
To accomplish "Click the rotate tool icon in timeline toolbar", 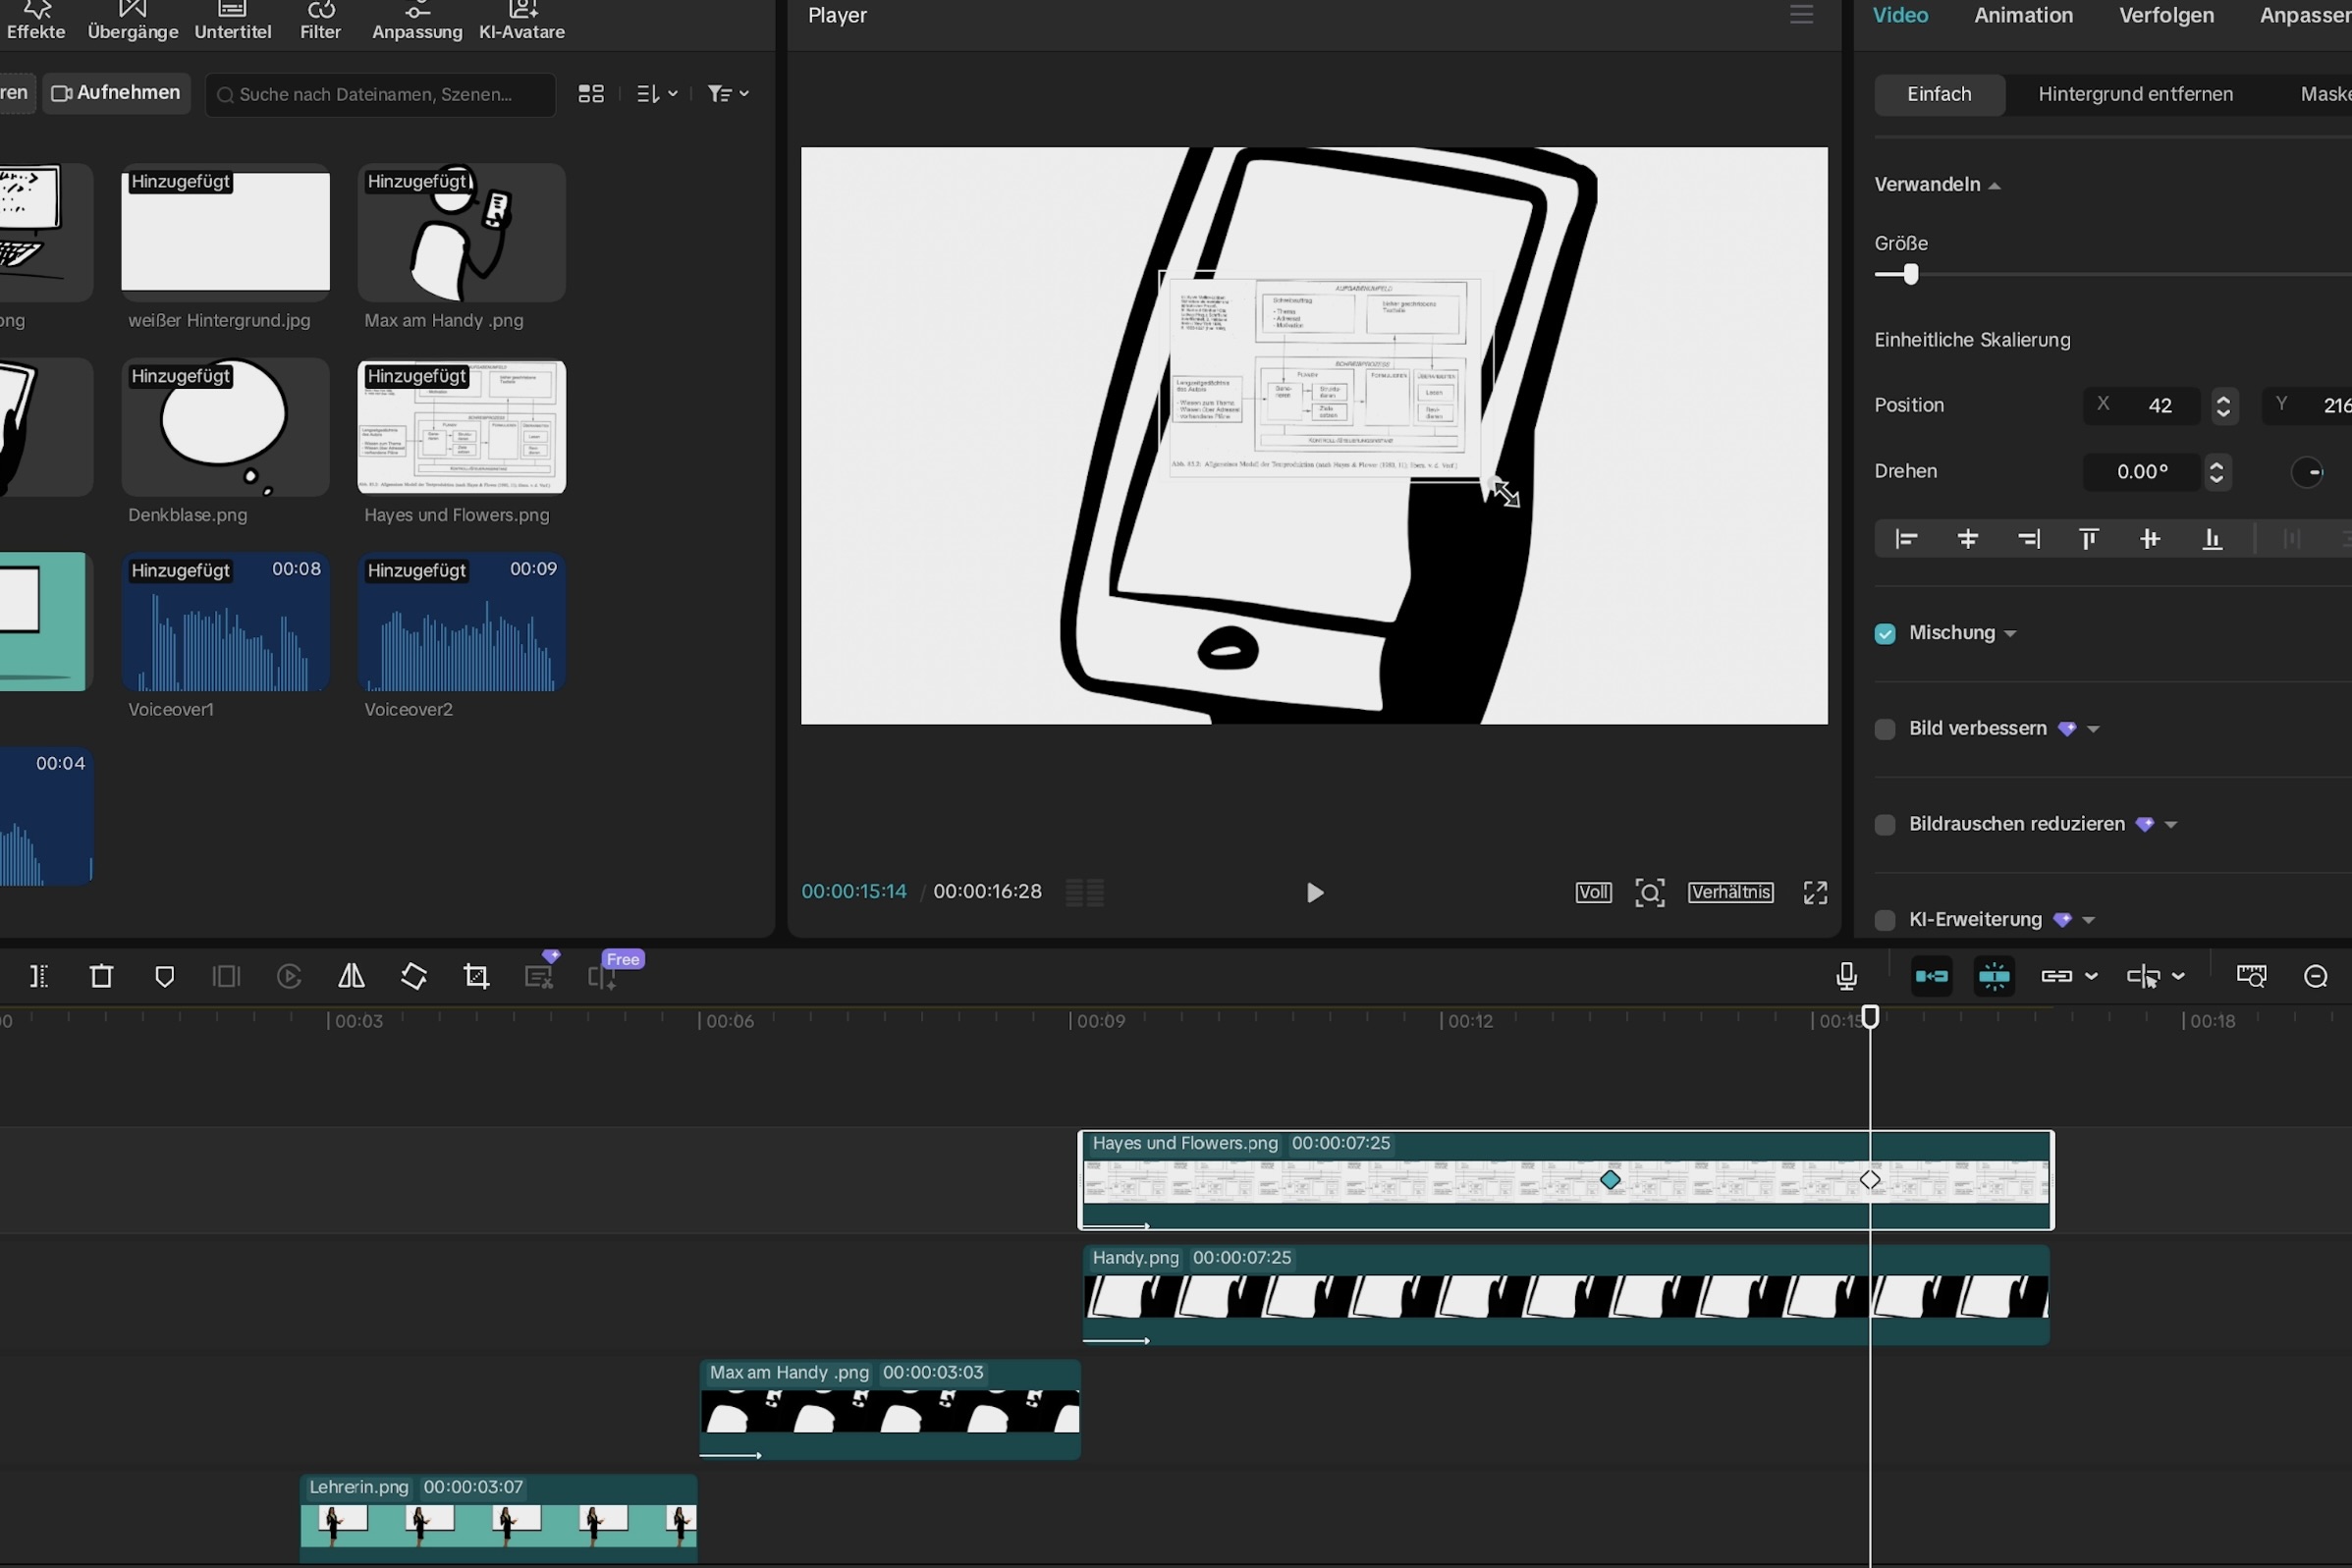I will tap(414, 976).
